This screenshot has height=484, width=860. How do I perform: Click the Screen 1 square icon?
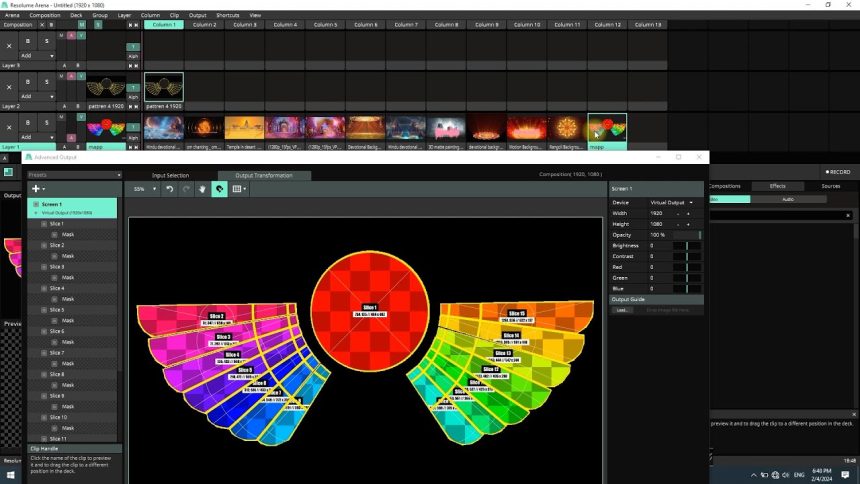(x=36, y=204)
